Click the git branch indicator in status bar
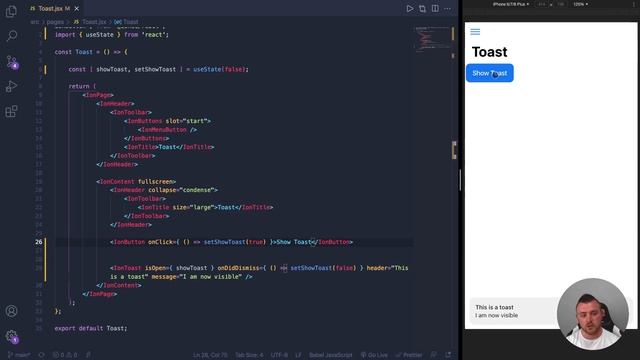The height and width of the screenshot is (360, 640). coord(20,355)
